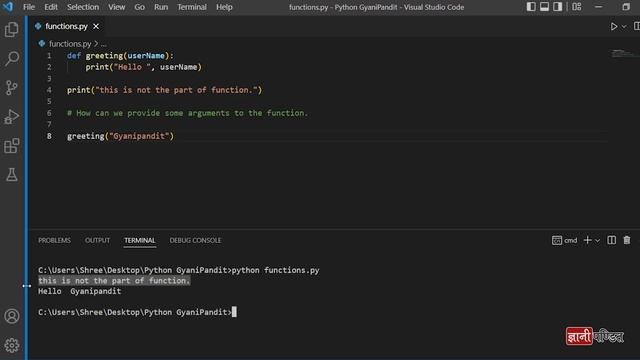Open the File menu
640x360 pixels.
point(29,7)
